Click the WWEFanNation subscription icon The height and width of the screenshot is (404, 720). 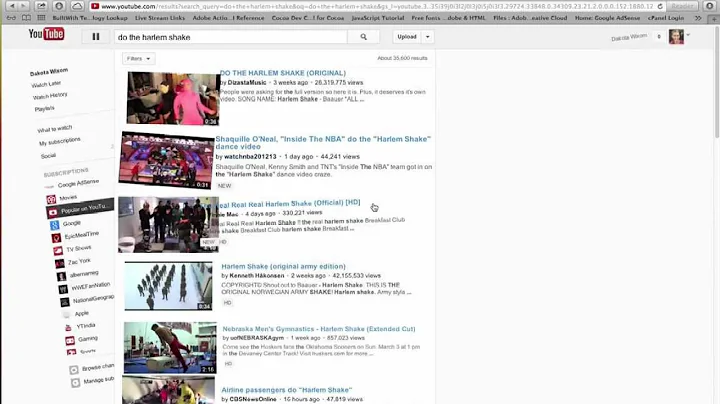pos(63,289)
